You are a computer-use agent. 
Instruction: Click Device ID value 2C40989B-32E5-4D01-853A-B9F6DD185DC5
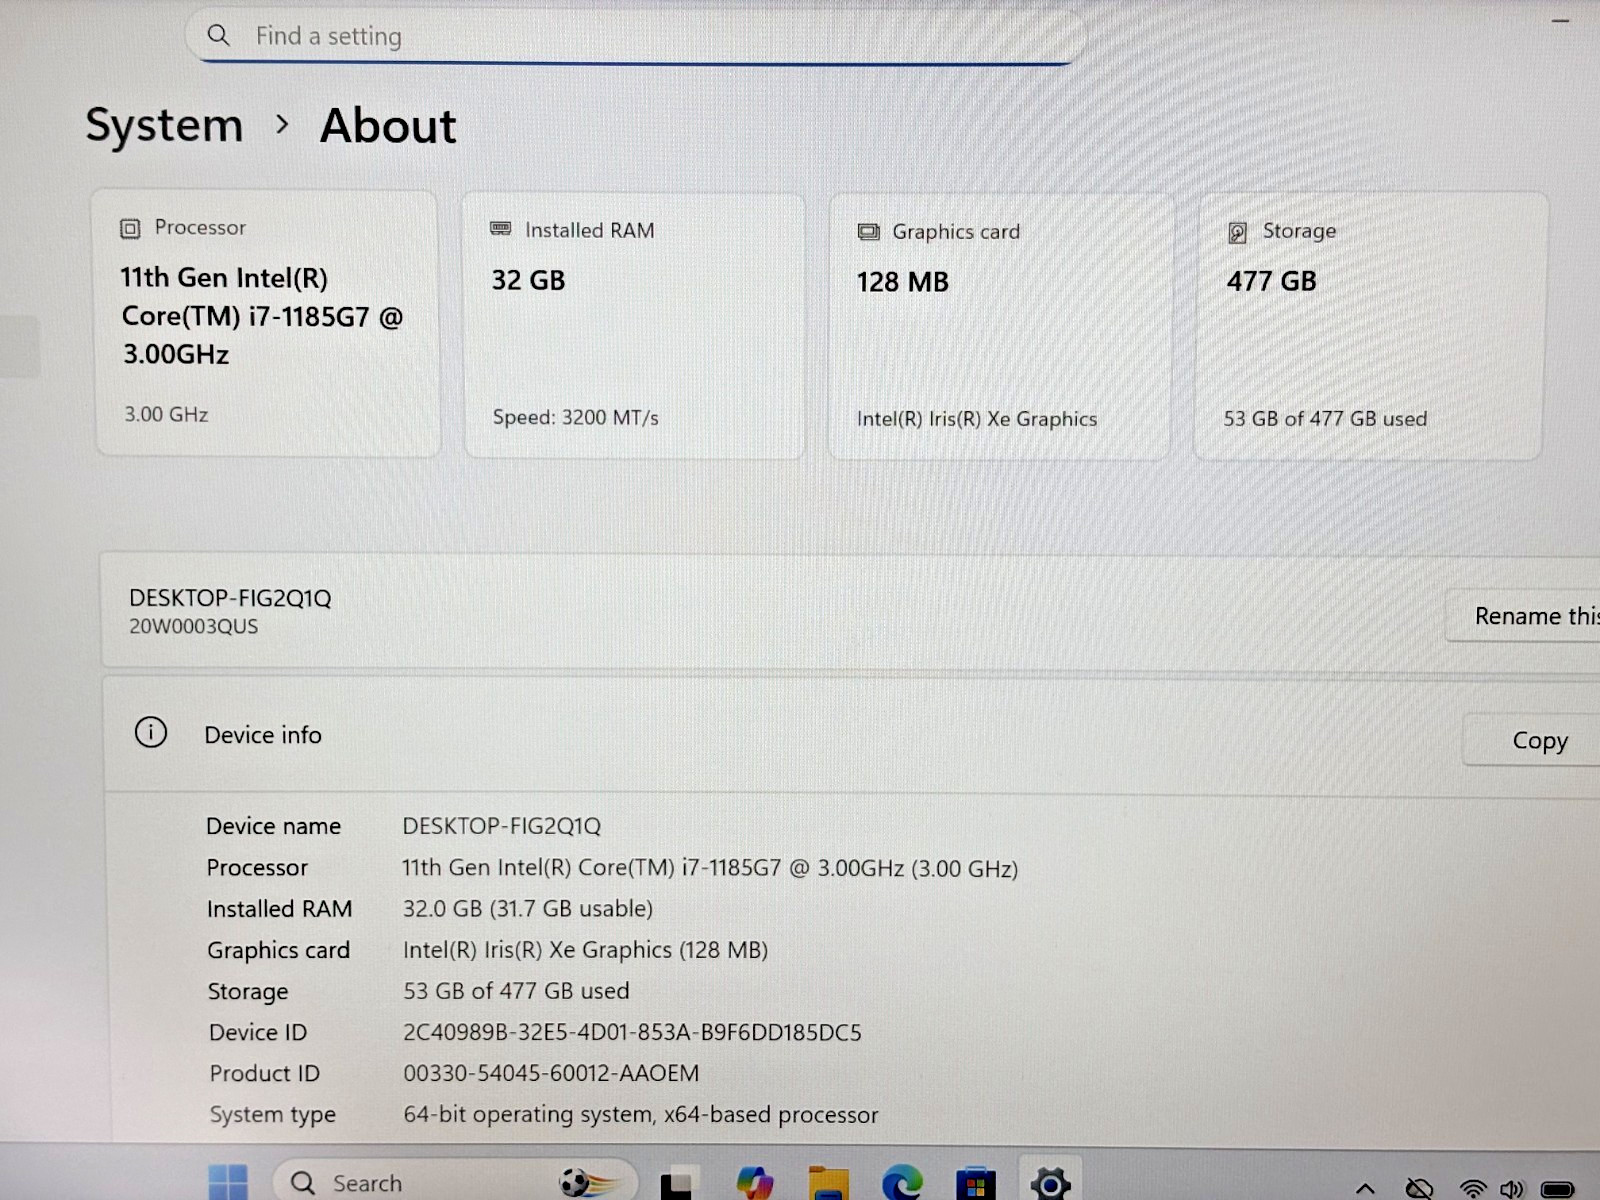[632, 1032]
